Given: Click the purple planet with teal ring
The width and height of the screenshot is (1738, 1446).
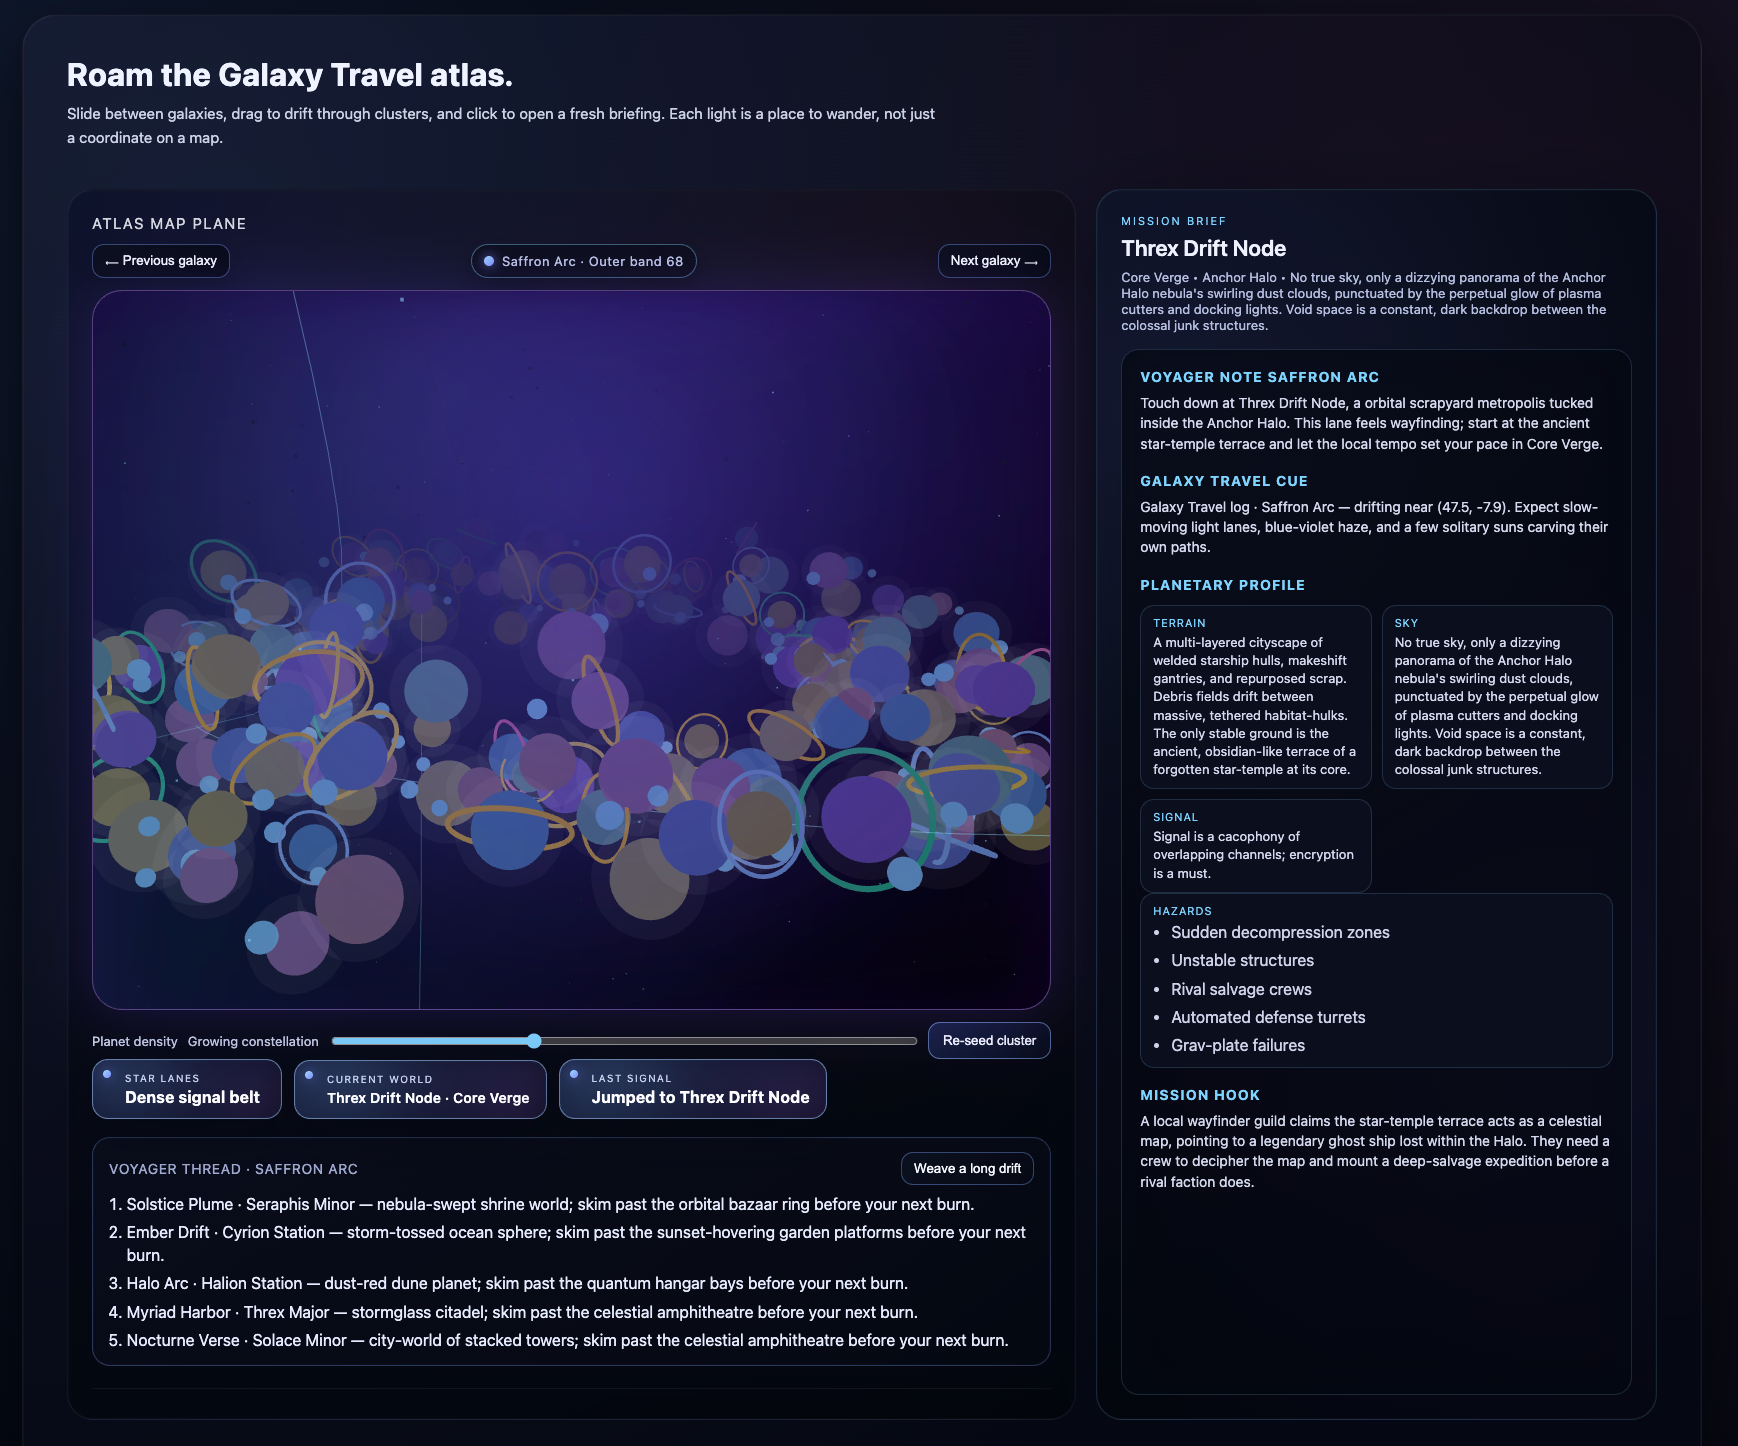Looking at the screenshot, I should tap(866, 819).
